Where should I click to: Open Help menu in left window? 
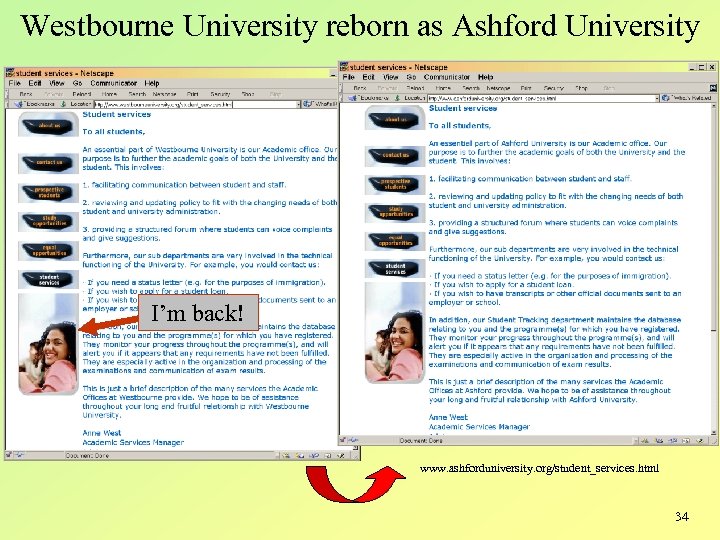click(x=152, y=83)
